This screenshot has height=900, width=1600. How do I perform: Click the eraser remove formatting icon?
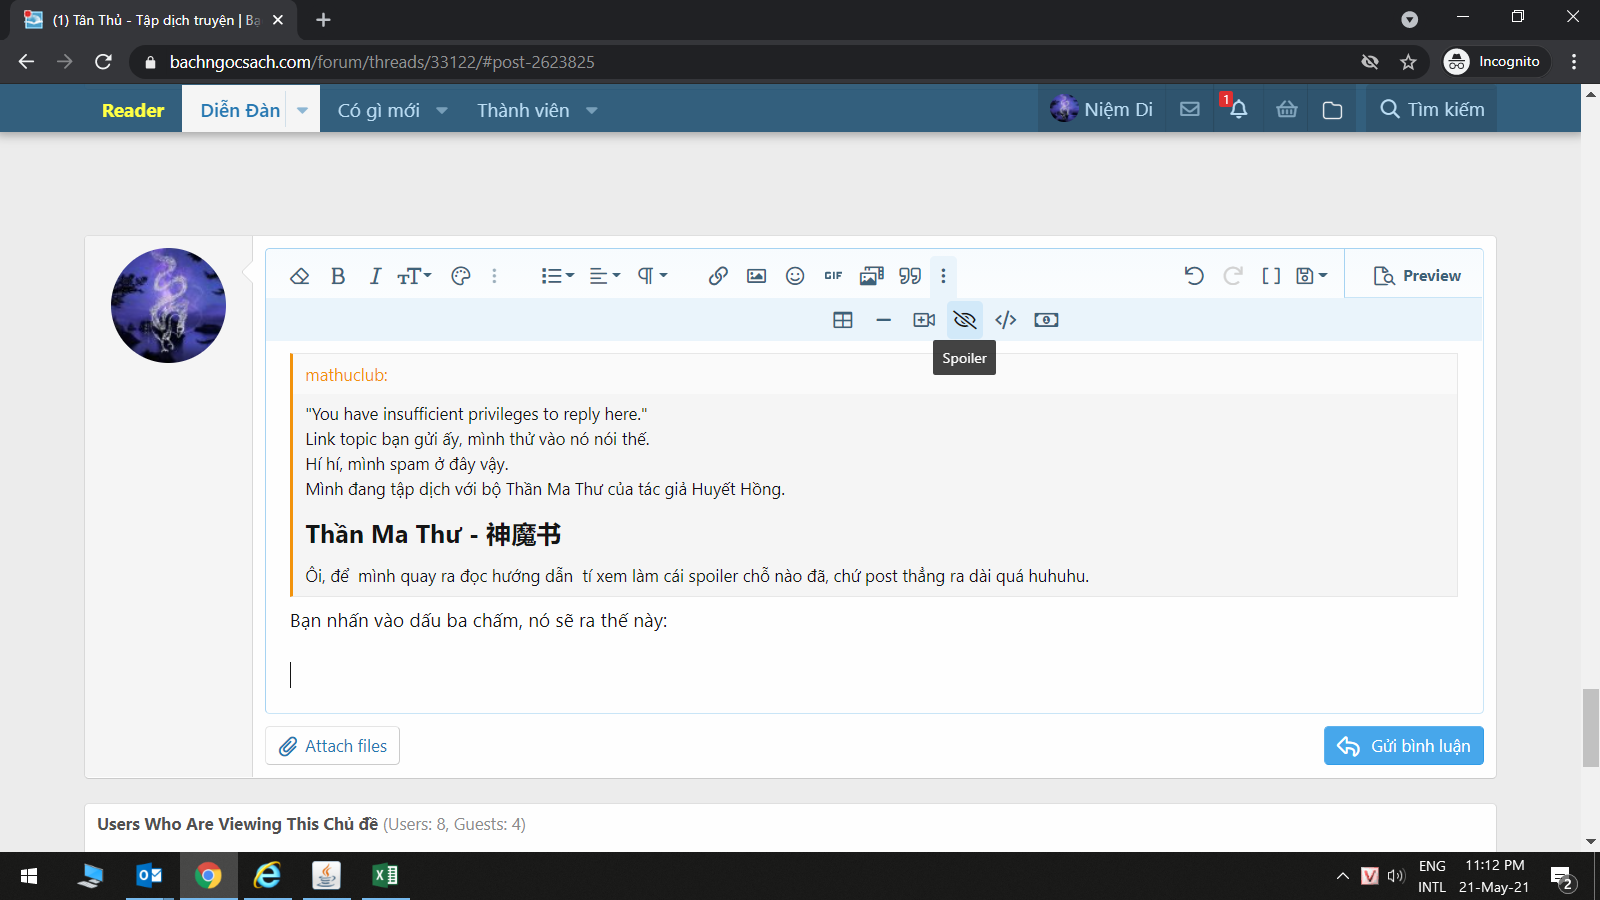pos(299,276)
